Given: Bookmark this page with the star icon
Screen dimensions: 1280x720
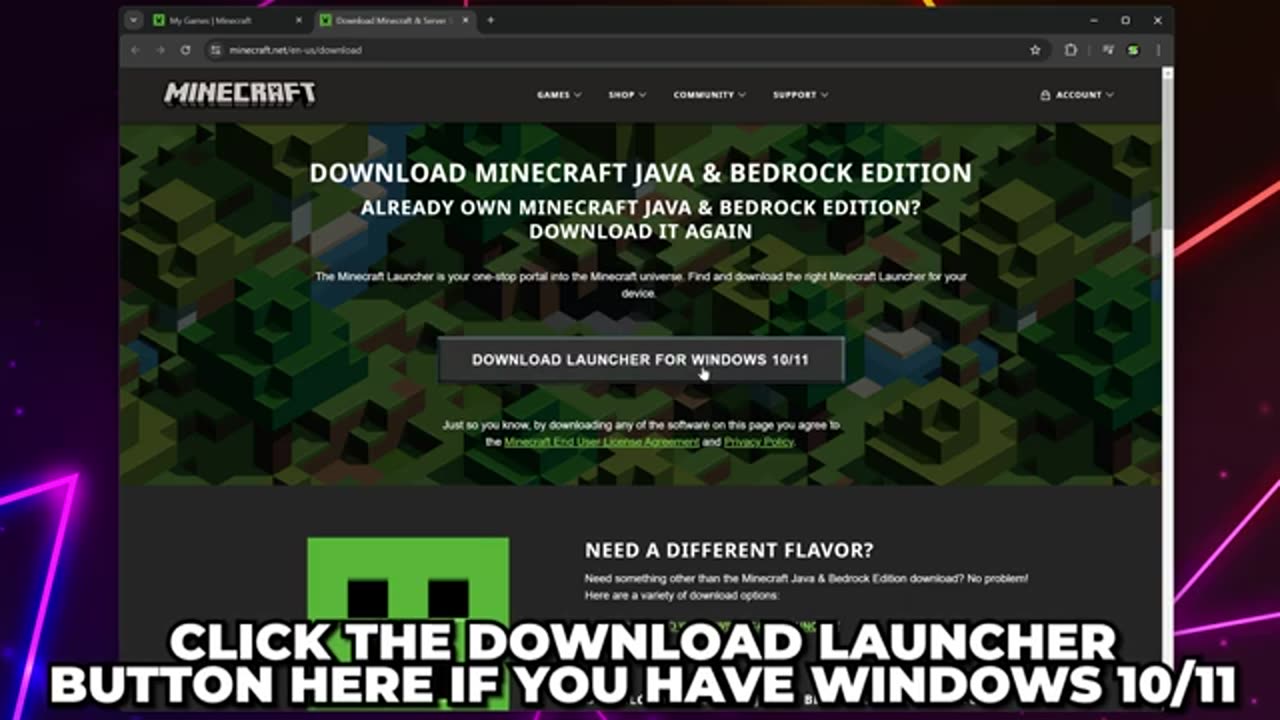Looking at the screenshot, I should 1035,50.
